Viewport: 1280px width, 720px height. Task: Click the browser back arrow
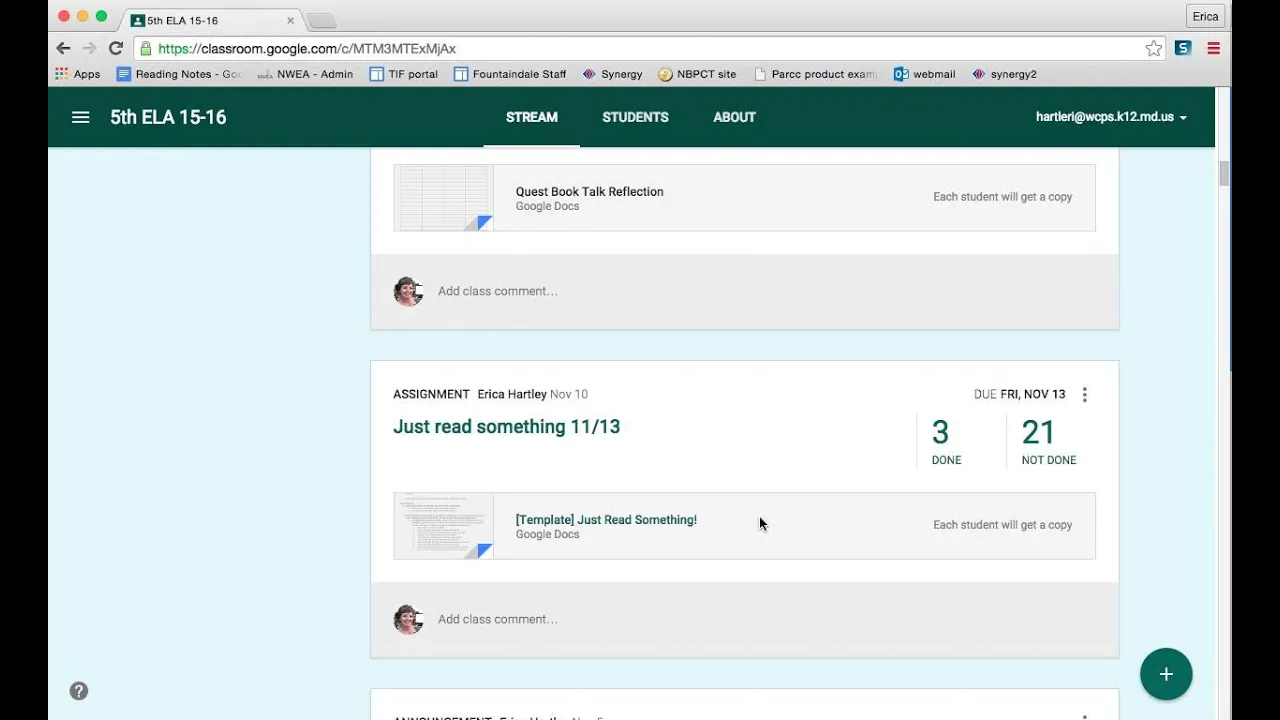[x=63, y=48]
